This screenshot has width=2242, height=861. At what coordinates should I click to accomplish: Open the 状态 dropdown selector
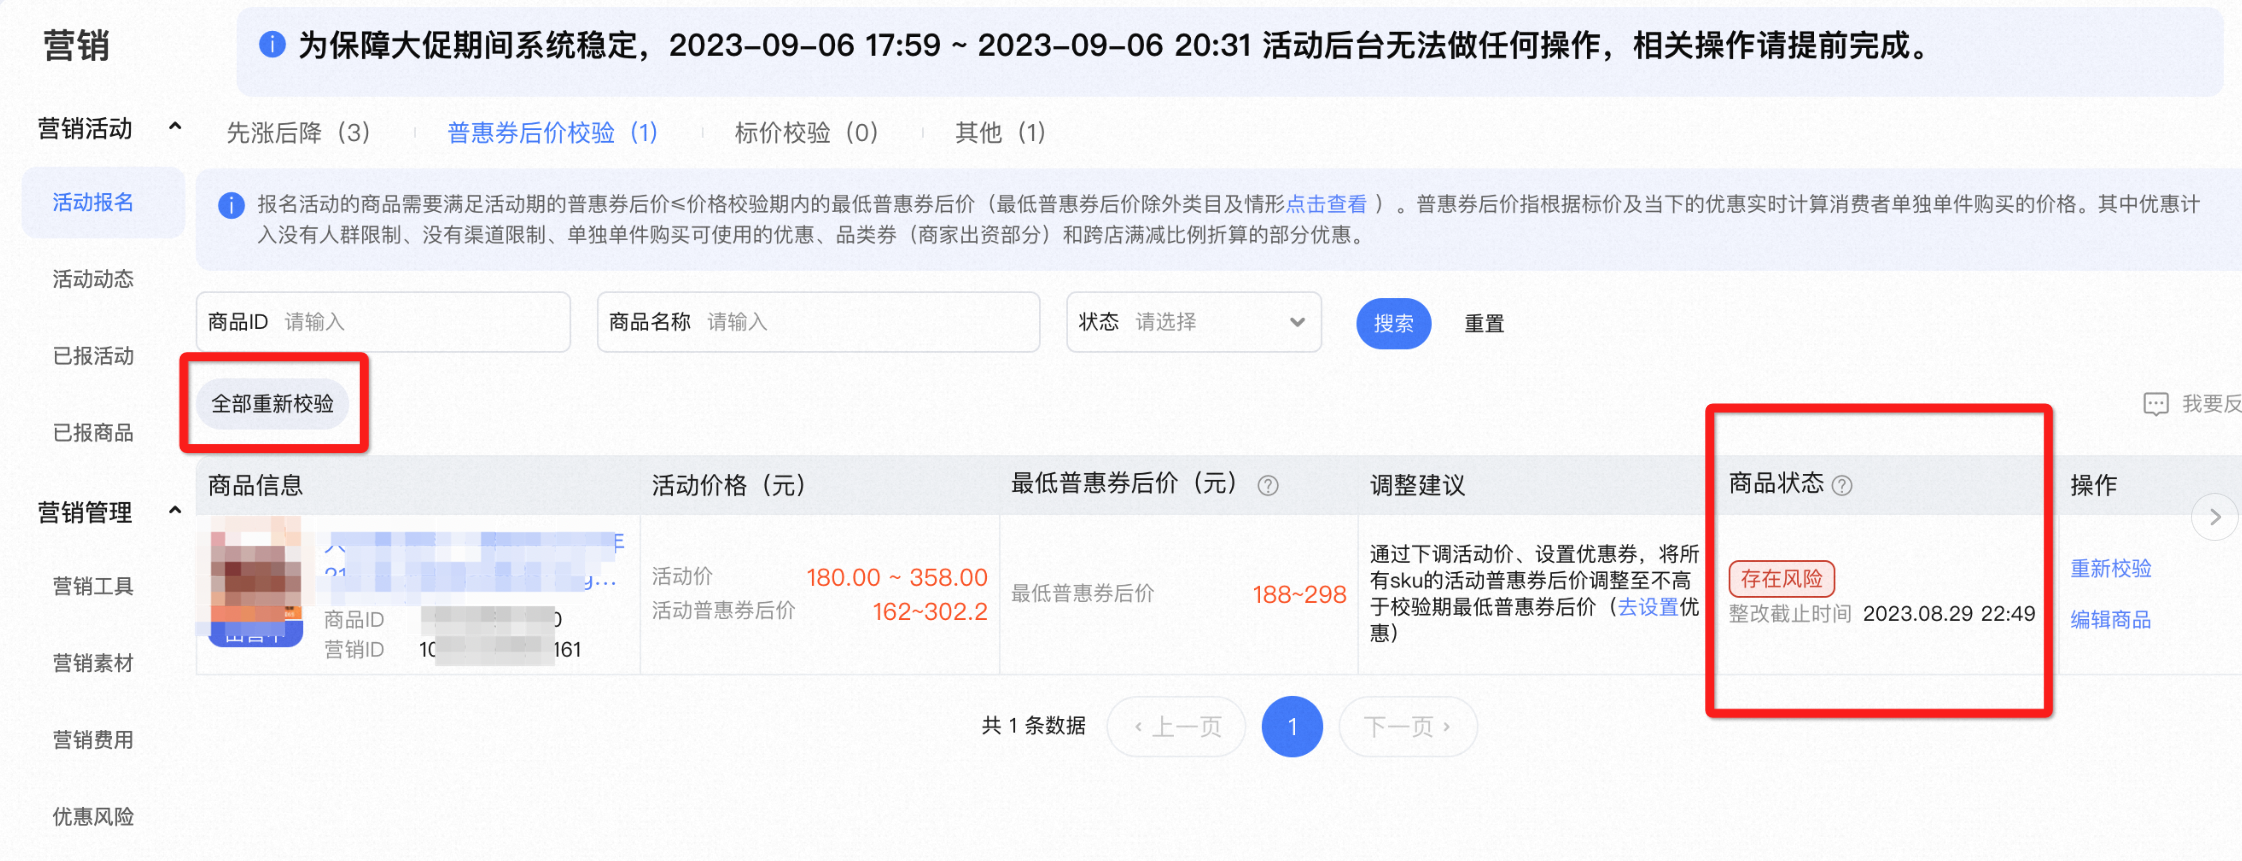coord(1194,322)
